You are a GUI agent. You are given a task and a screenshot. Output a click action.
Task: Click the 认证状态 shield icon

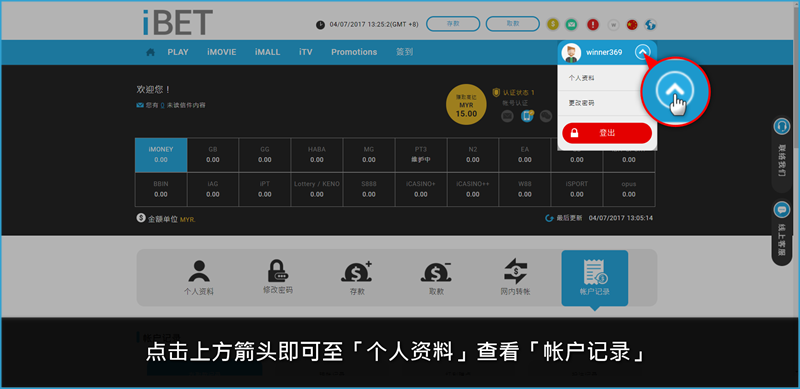[x=495, y=92]
